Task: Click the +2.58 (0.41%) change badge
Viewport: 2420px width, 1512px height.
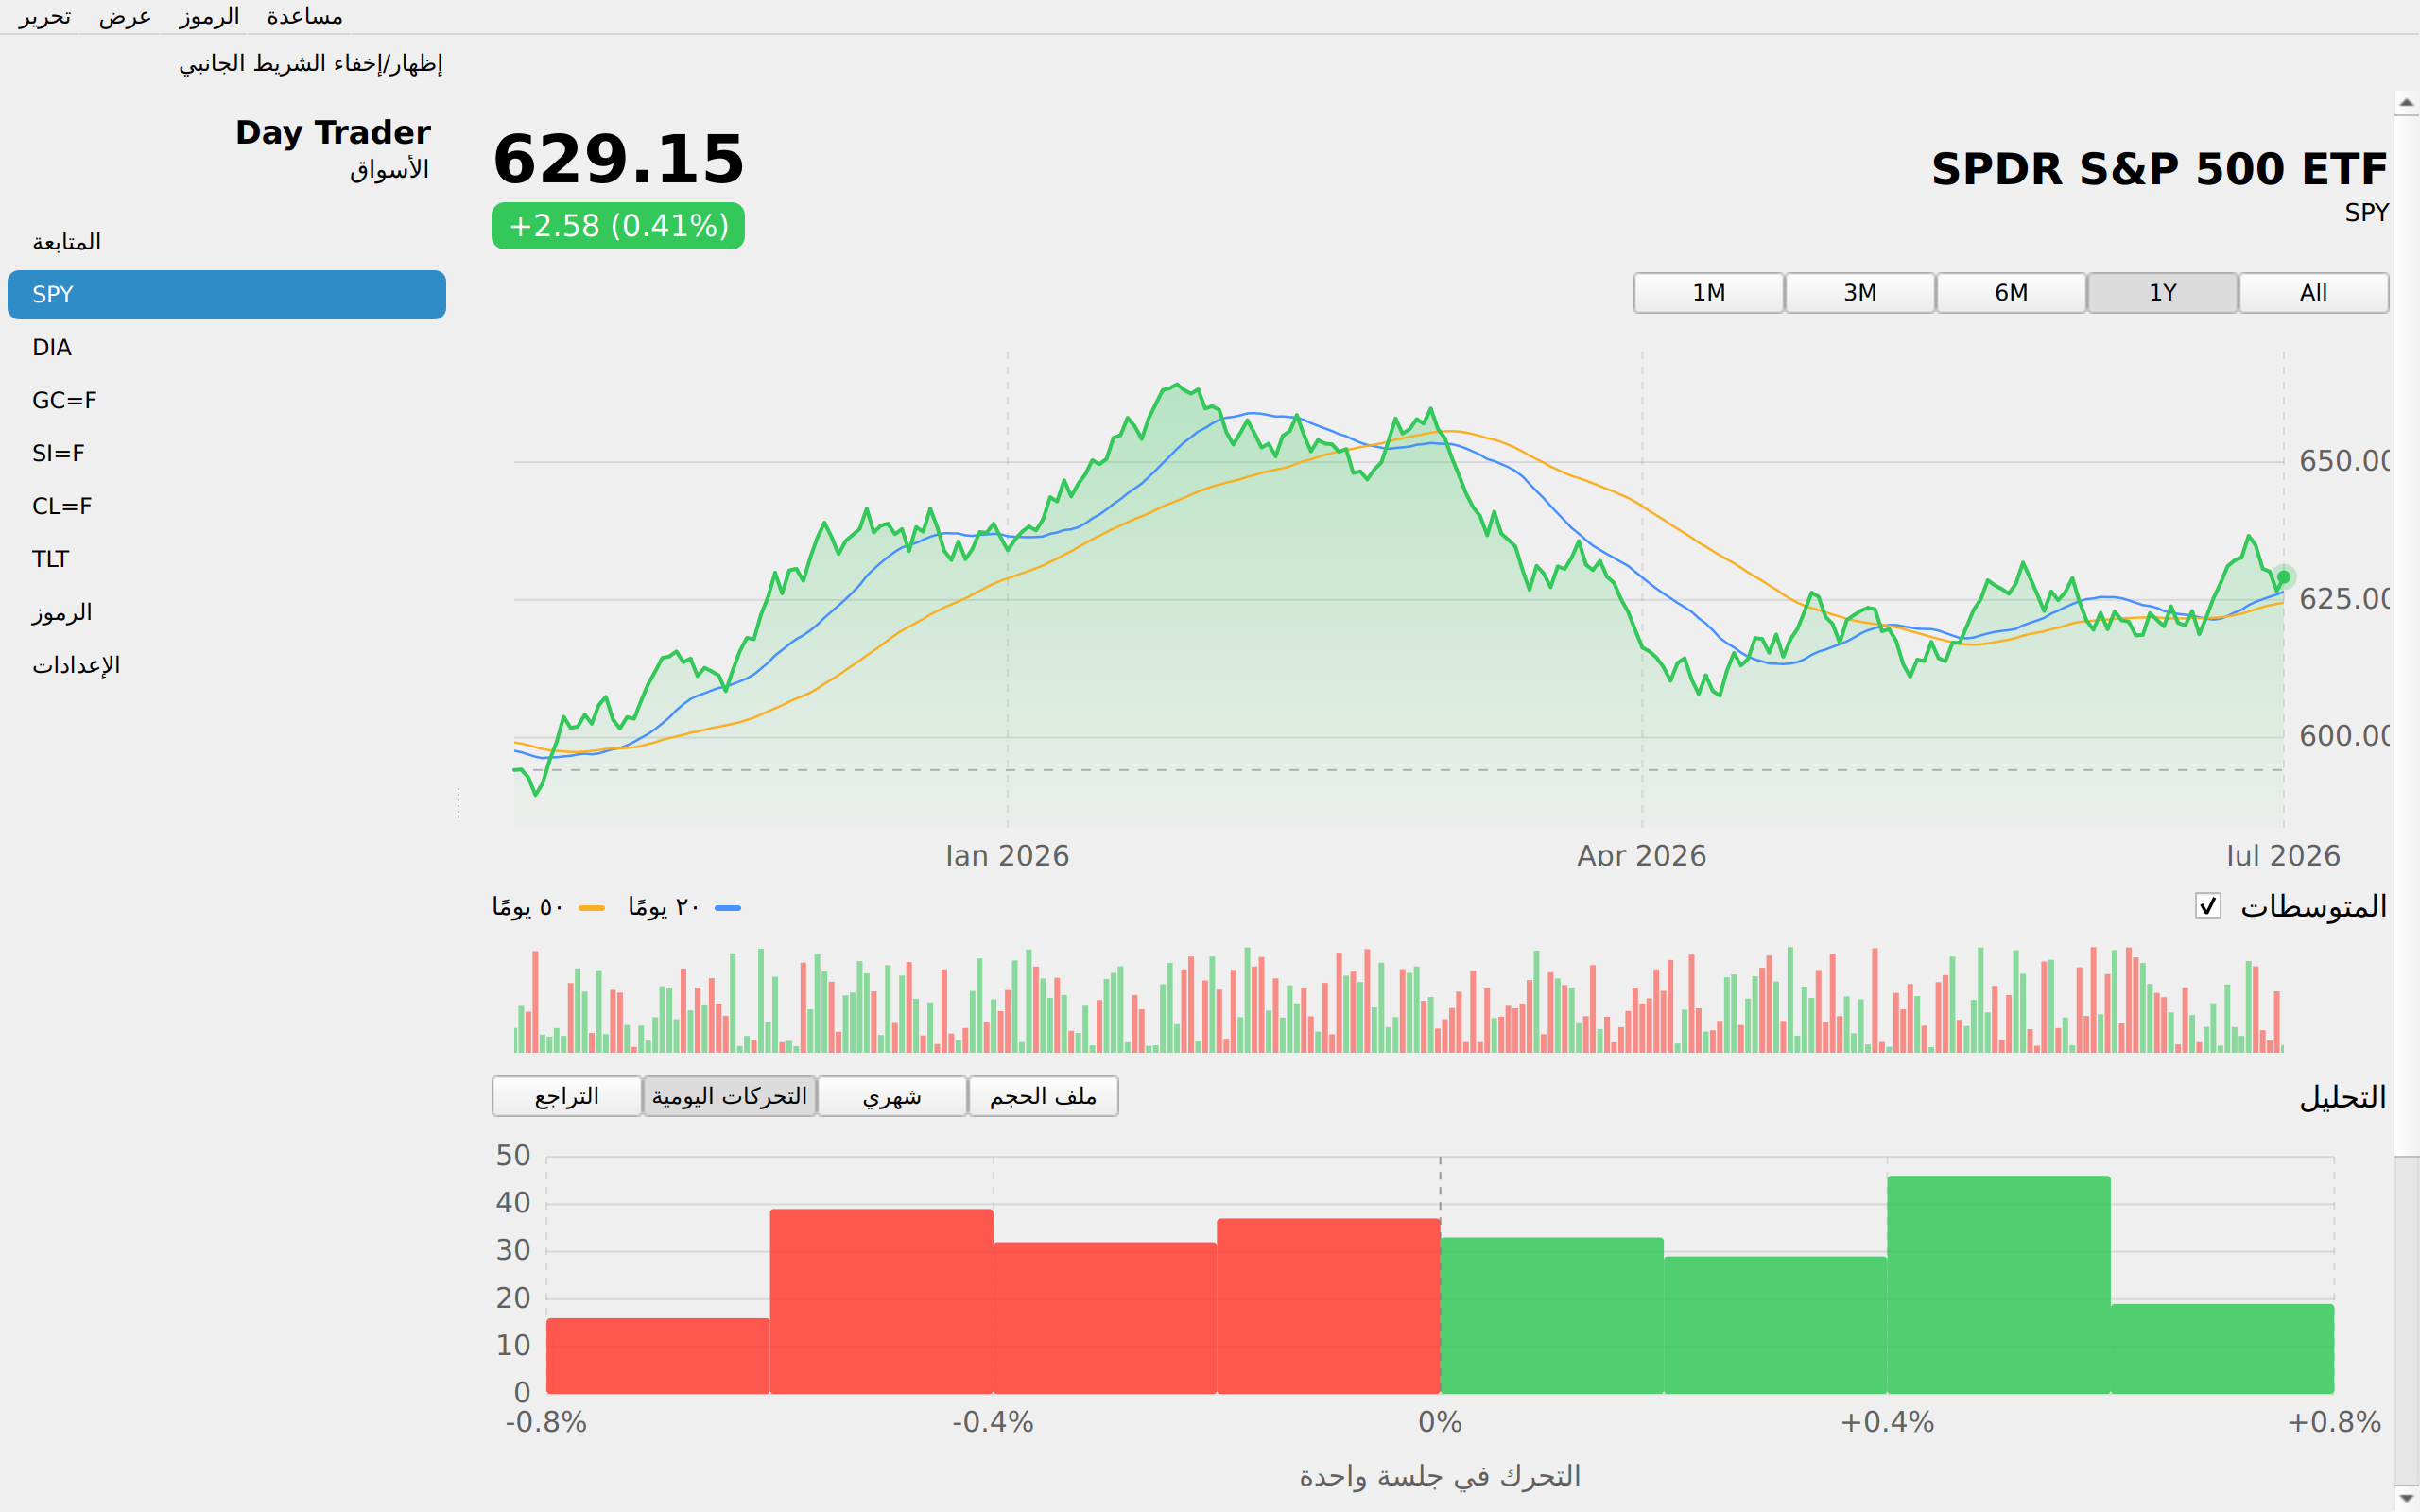Action: 618,226
